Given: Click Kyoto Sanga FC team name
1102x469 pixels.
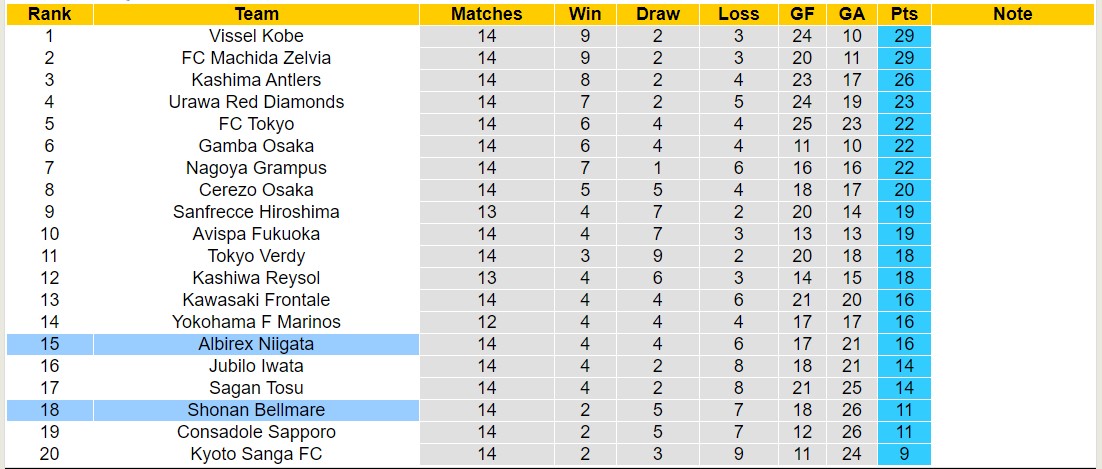Looking at the screenshot, I should tap(256, 454).
